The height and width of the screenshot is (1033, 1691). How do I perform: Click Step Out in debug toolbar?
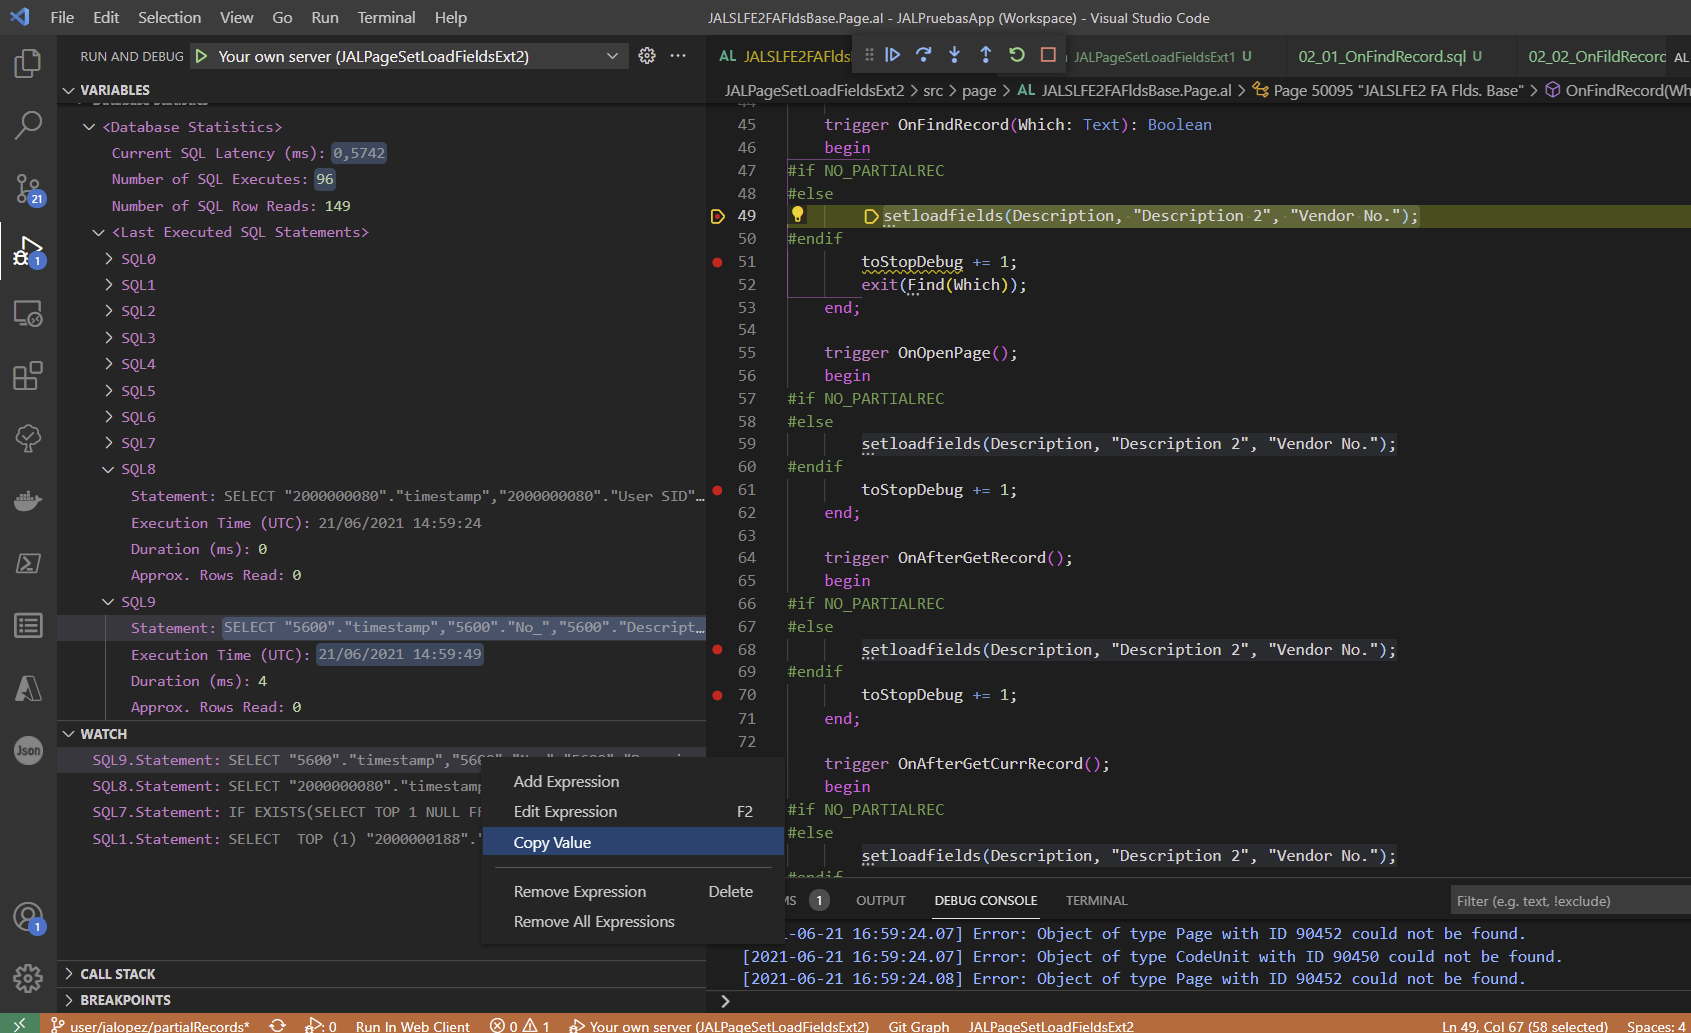(986, 55)
